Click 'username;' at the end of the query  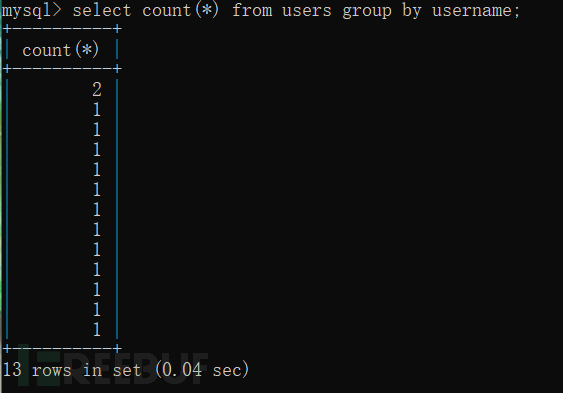pos(476,11)
